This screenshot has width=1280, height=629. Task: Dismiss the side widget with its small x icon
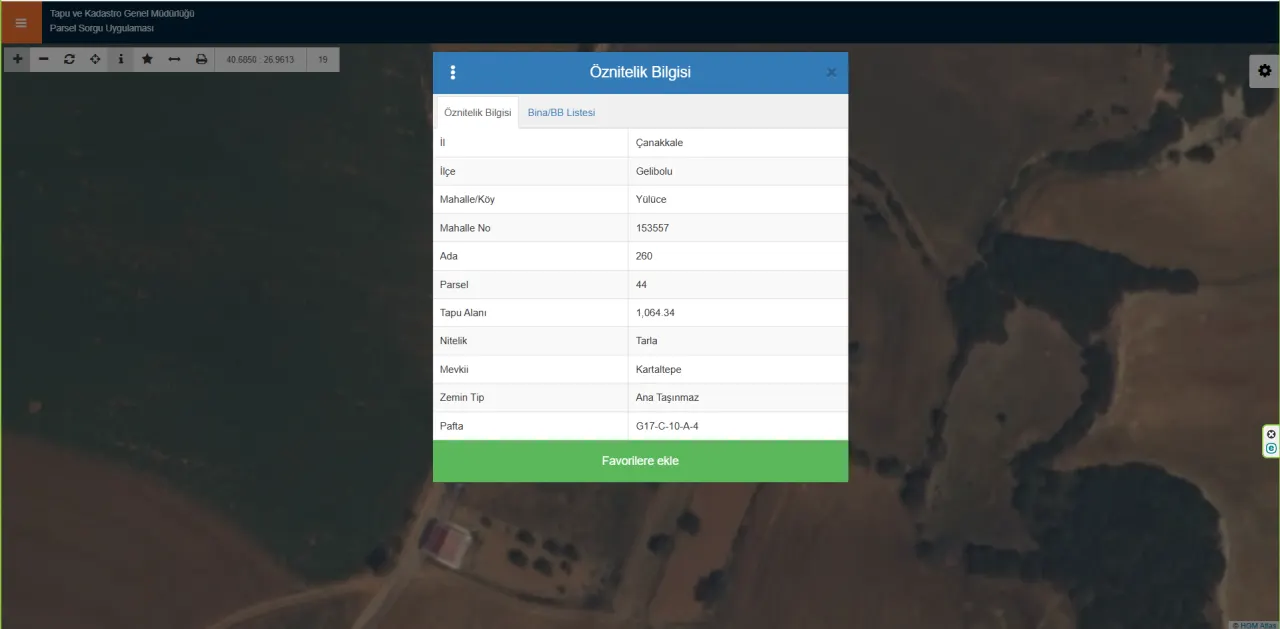pos(1272,434)
